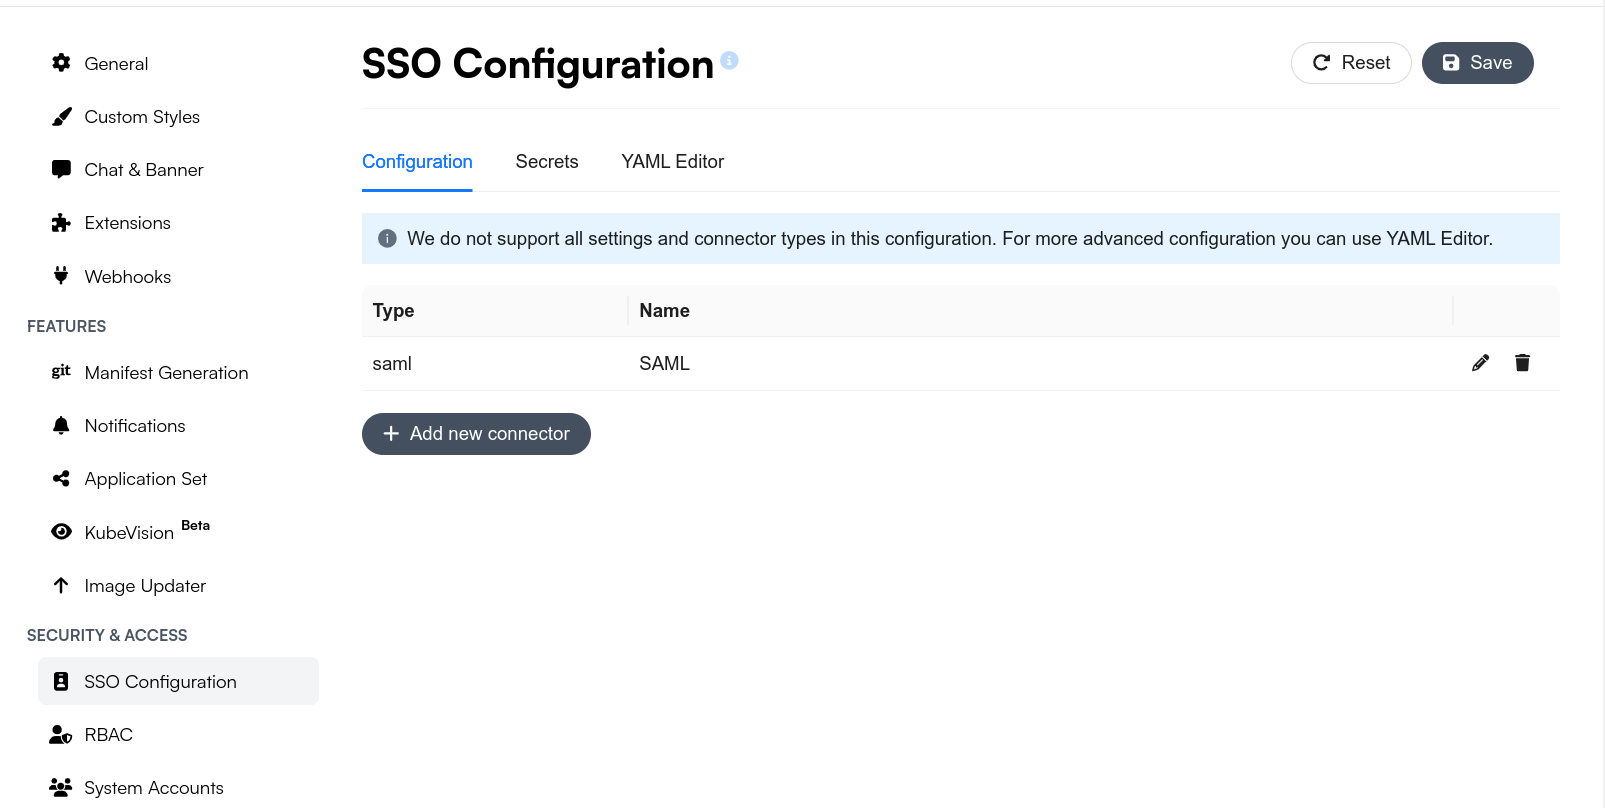Open Notifications bell icon
Viewport: 1605px width, 808px height.
[61, 426]
